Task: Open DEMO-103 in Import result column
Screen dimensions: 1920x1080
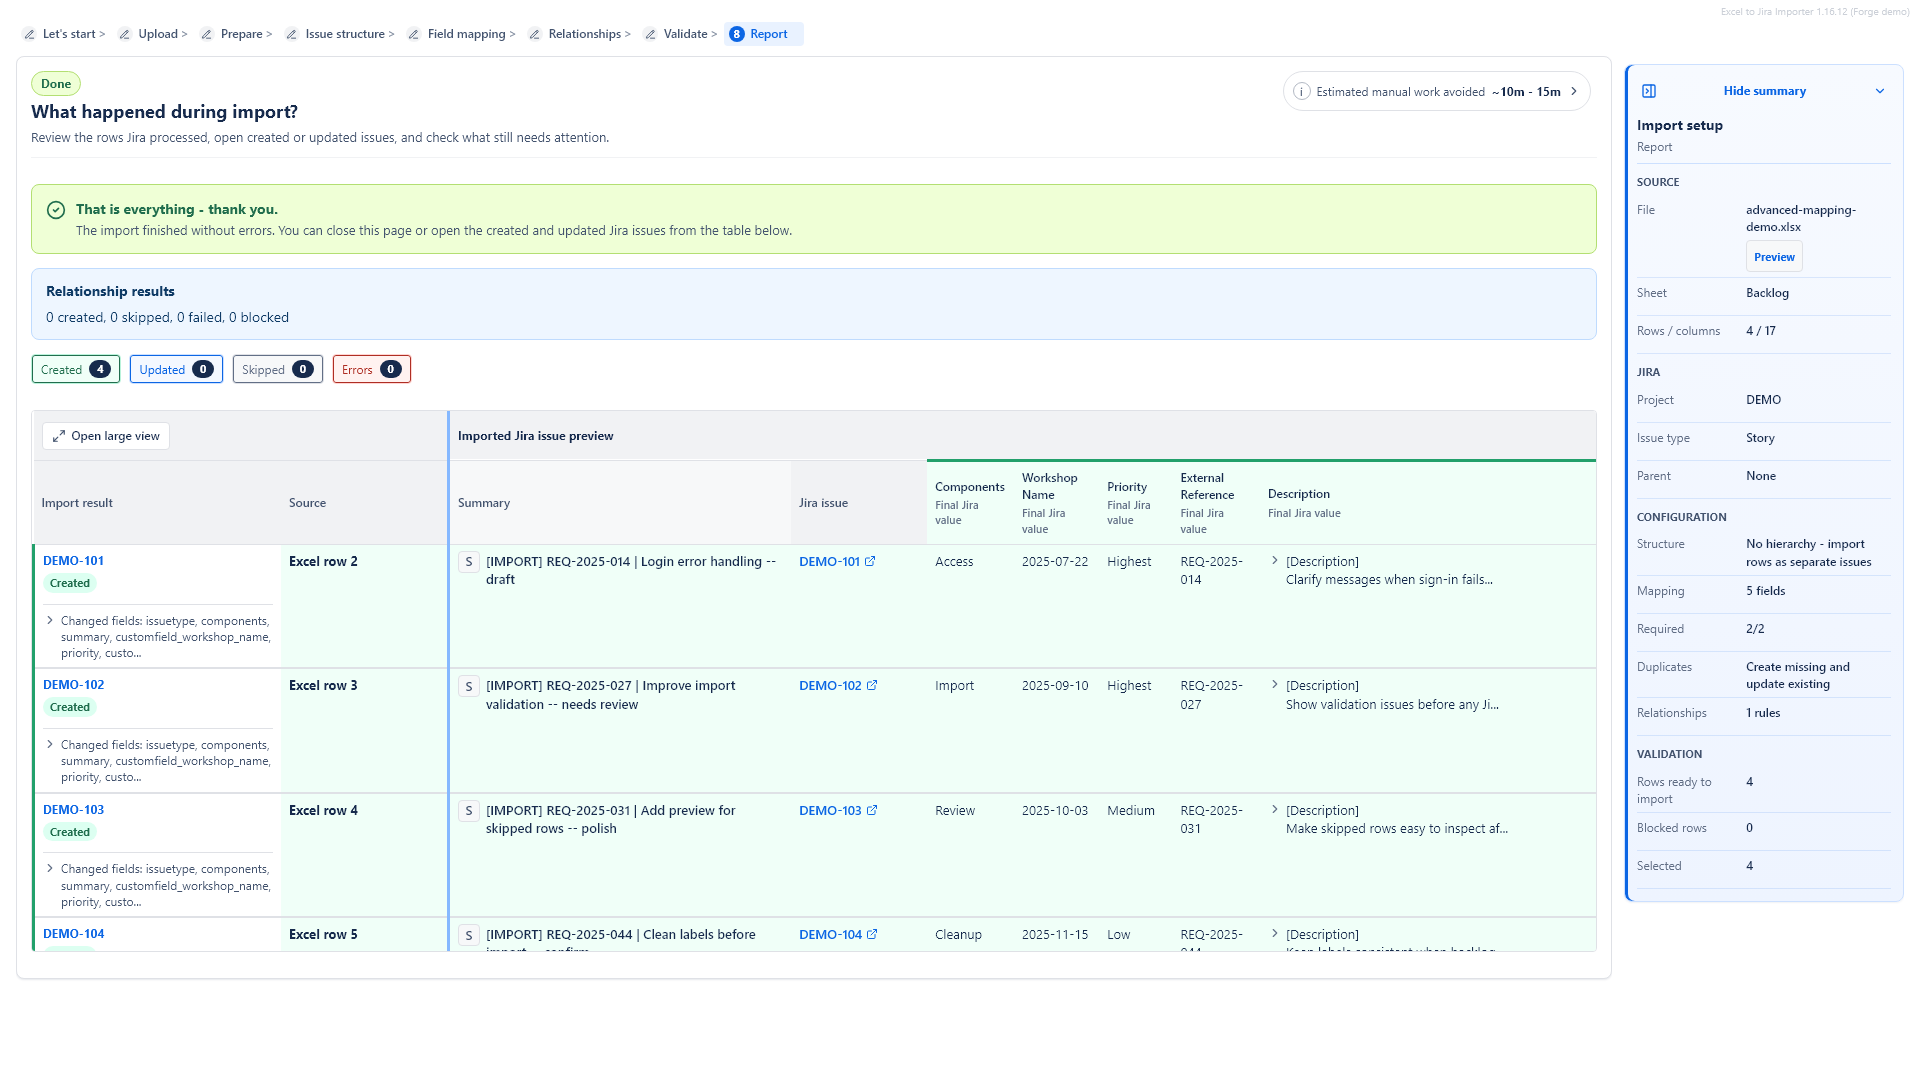Action: point(73,810)
